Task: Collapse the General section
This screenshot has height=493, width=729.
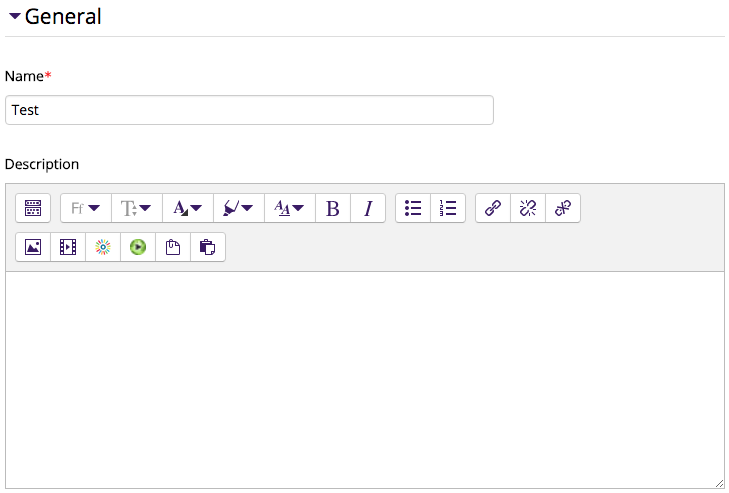Action: pos(14,16)
